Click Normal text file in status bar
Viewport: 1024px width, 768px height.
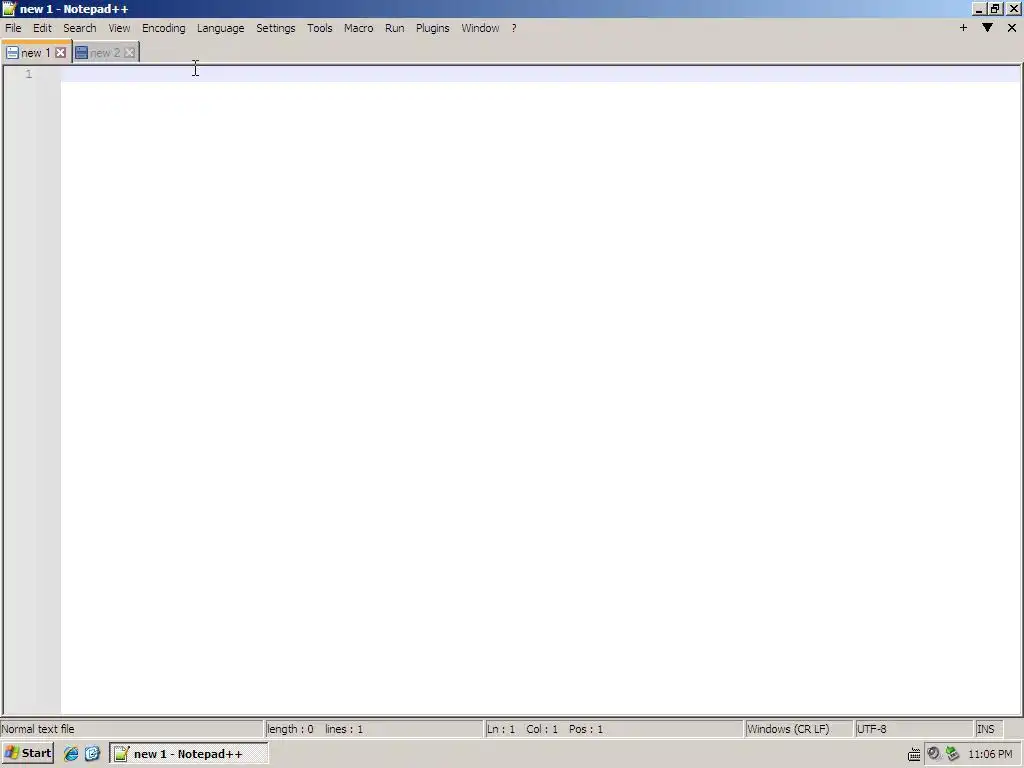point(38,729)
